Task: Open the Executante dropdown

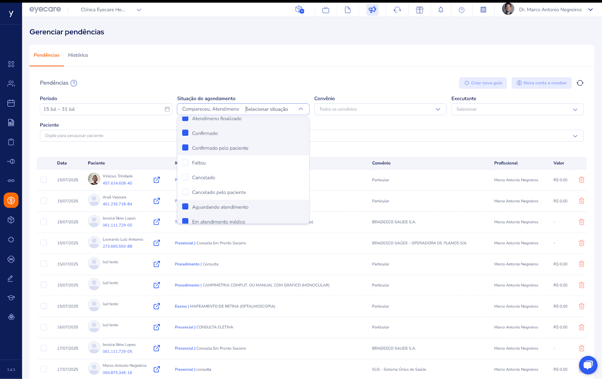Action: (517, 109)
